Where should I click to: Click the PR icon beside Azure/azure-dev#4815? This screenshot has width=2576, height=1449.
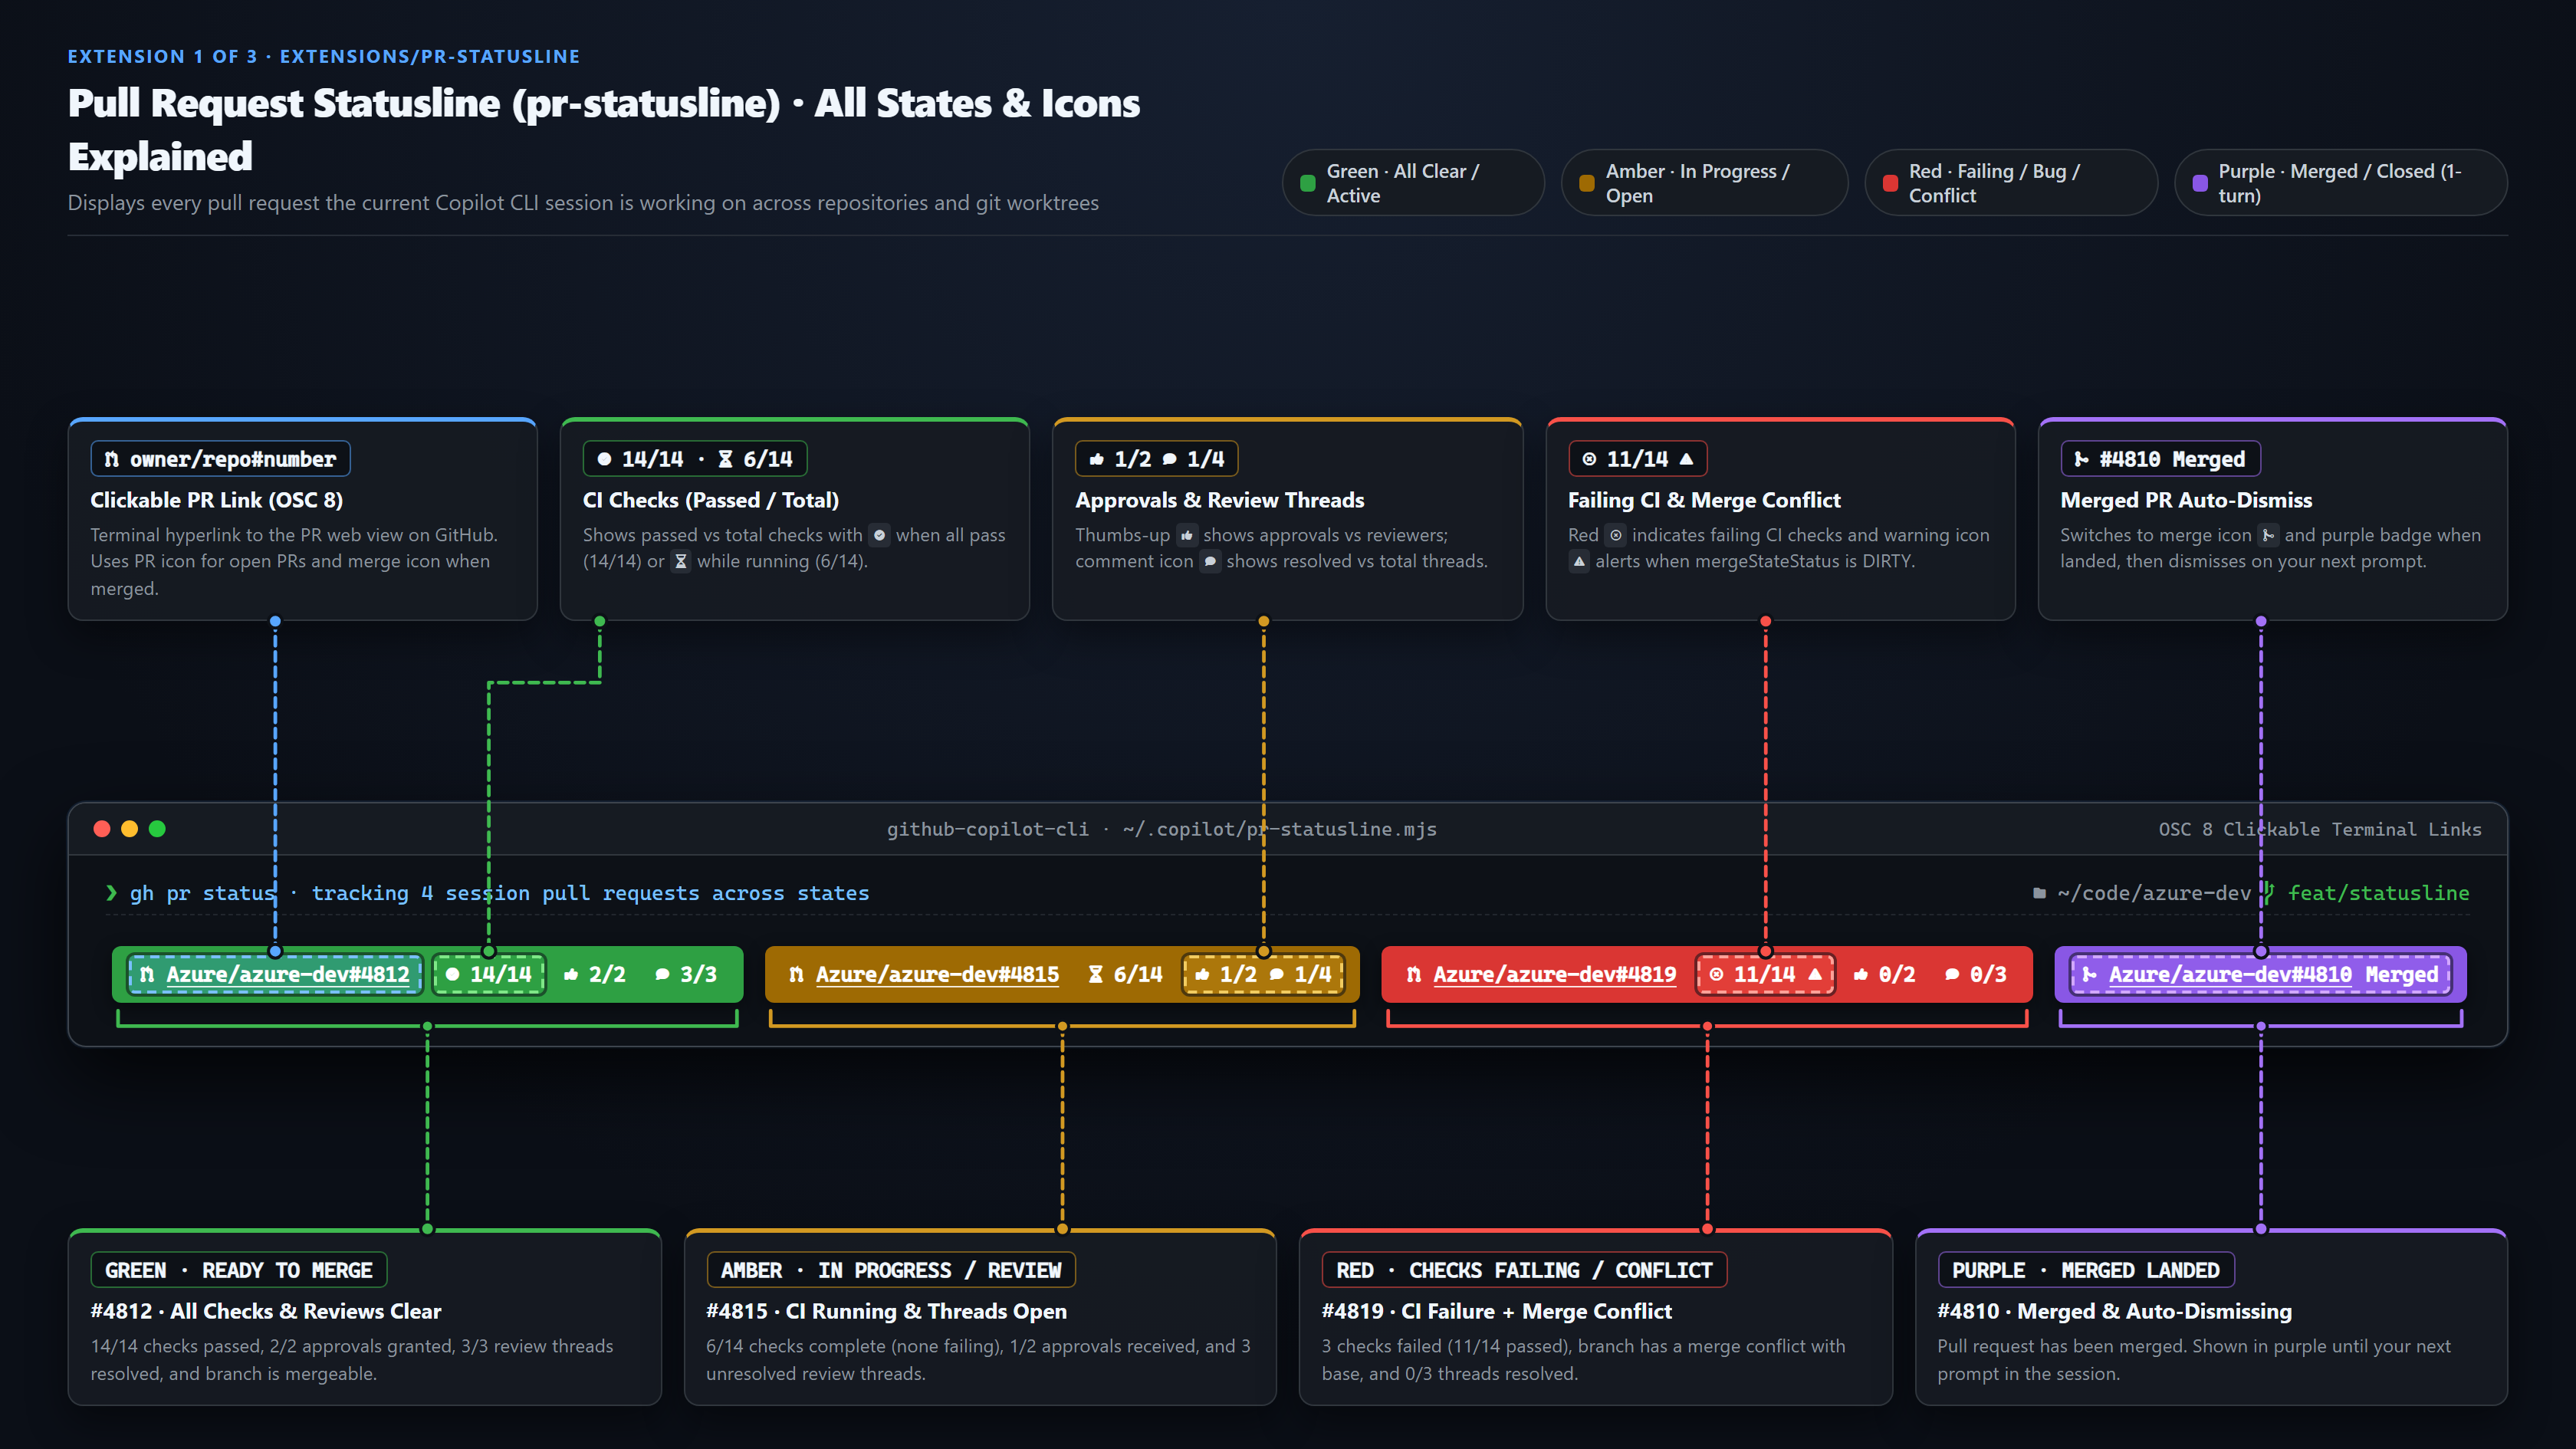tap(796, 974)
